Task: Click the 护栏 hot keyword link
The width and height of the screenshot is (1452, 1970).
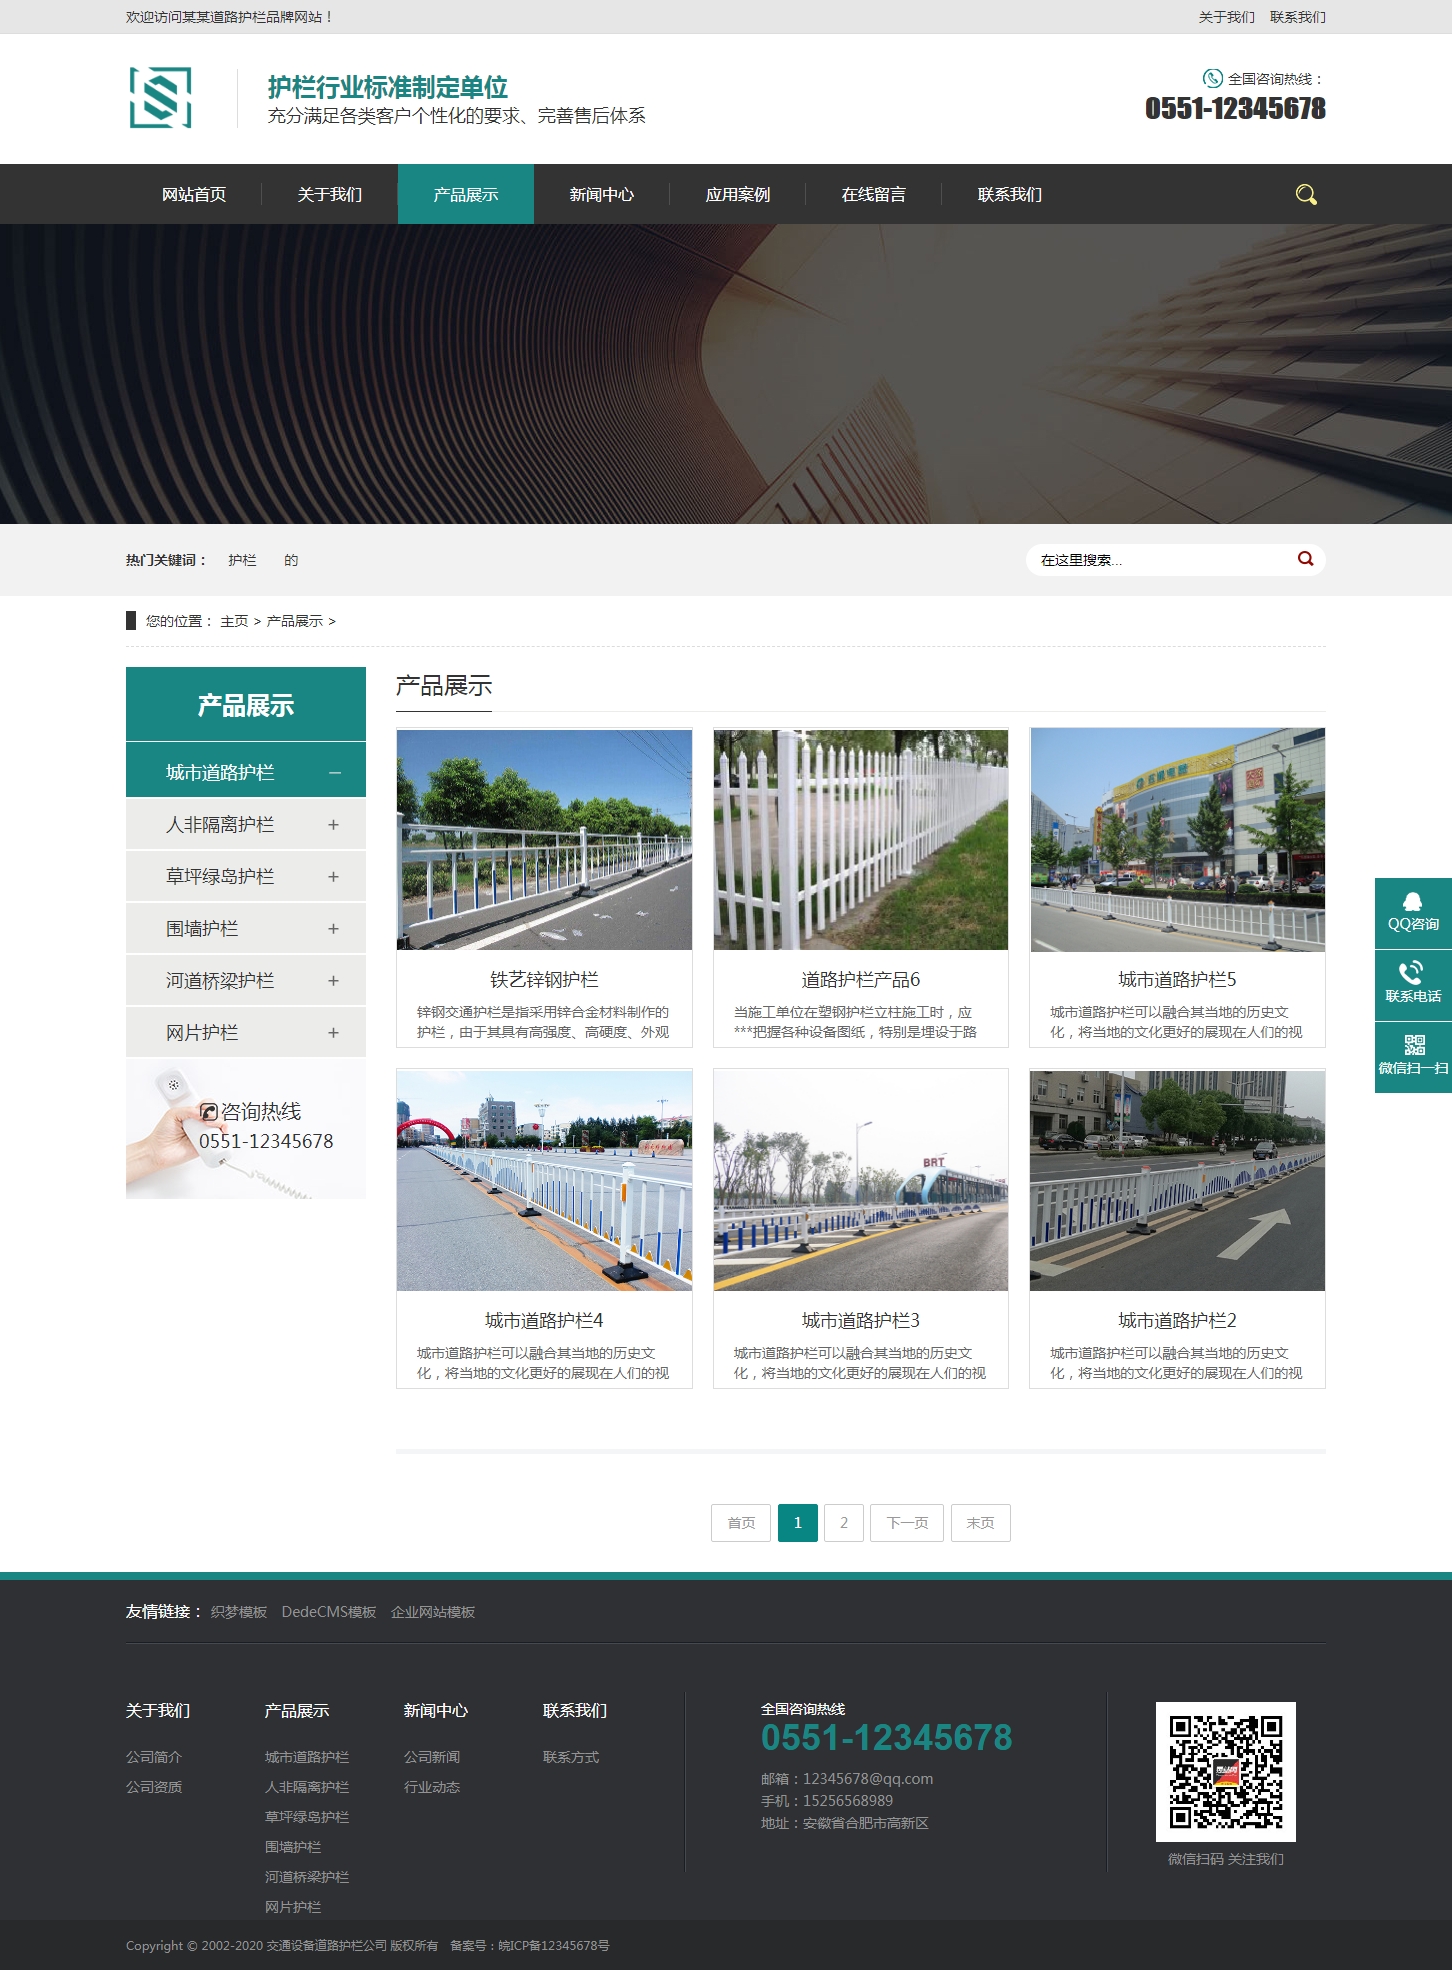Action: 242,560
